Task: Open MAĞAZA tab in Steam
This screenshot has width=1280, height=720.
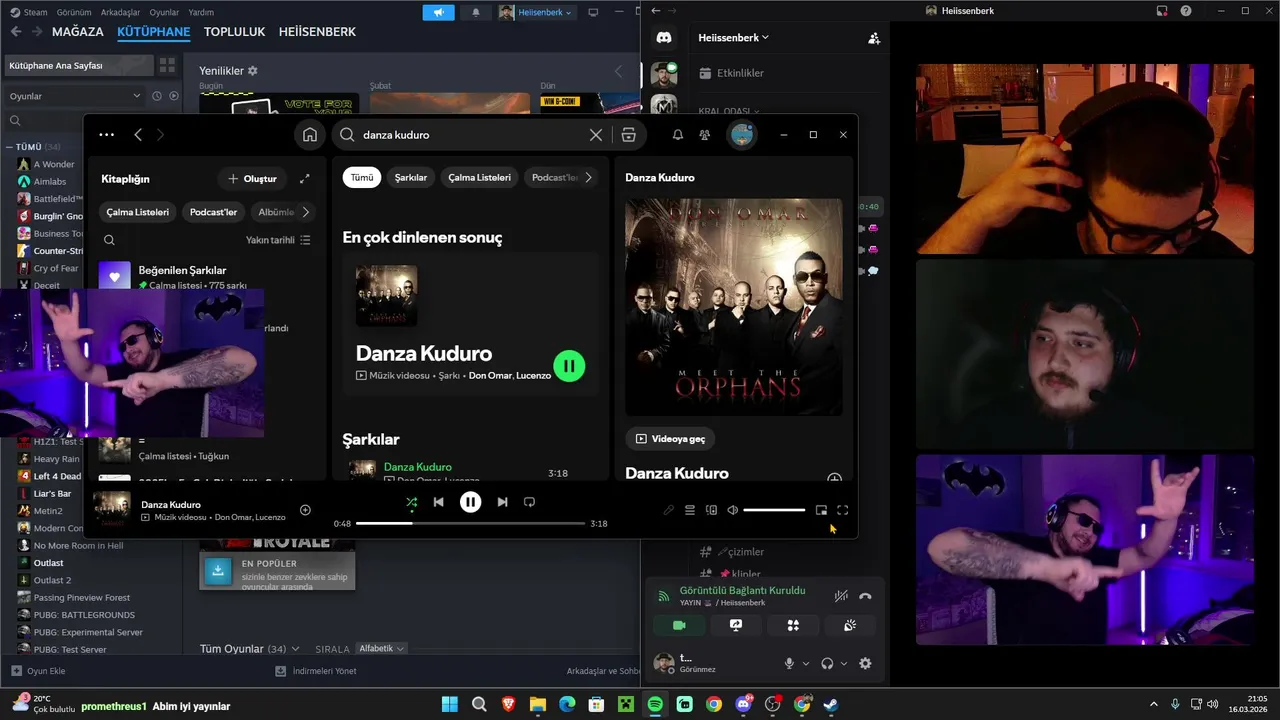Action: (x=78, y=32)
